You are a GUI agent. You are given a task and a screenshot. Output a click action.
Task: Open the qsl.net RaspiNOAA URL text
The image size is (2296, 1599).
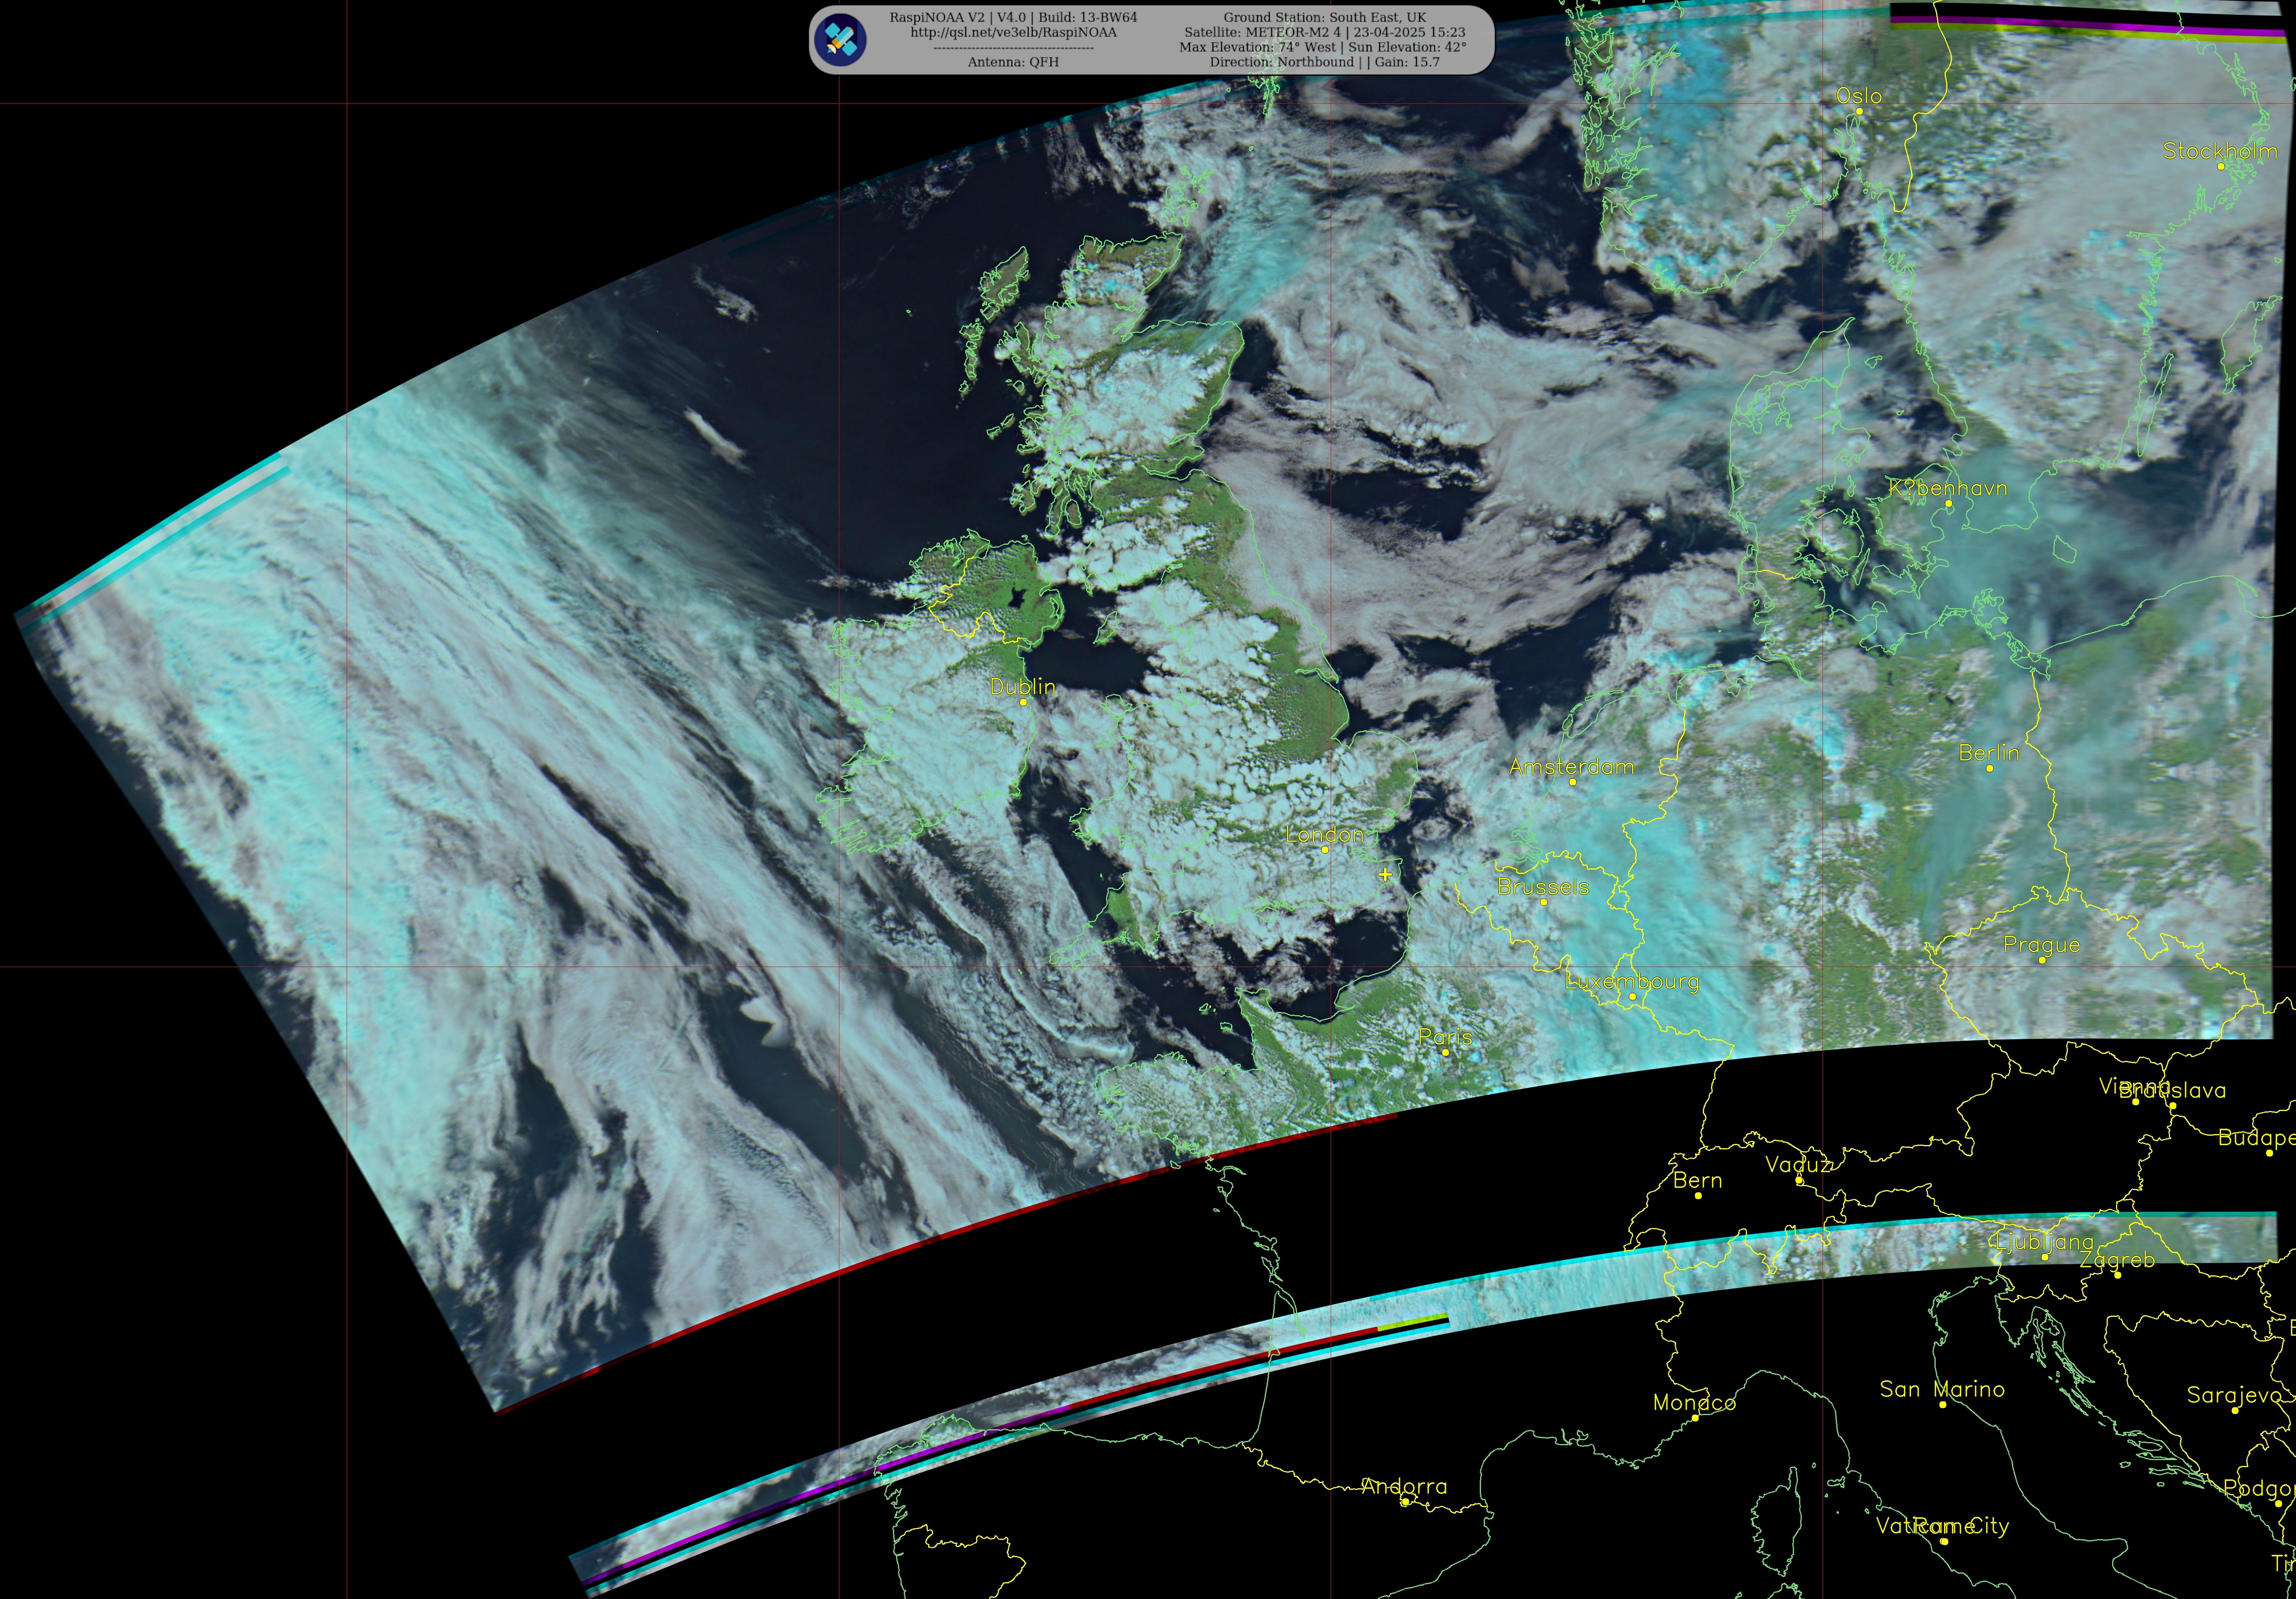pyautogui.click(x=1013, y=32)
